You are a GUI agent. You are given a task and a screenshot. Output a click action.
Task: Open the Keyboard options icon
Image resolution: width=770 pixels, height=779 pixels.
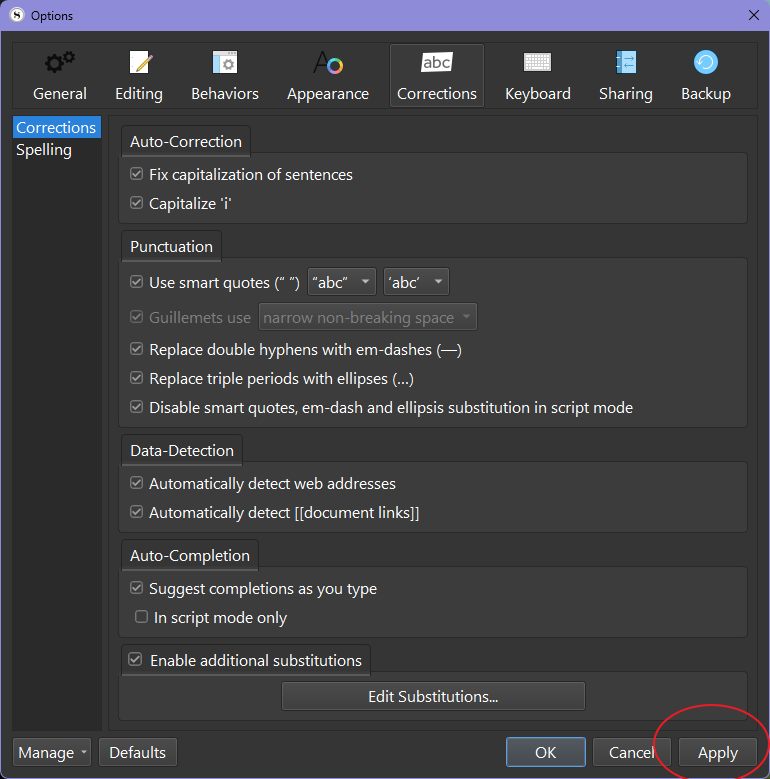537,64
